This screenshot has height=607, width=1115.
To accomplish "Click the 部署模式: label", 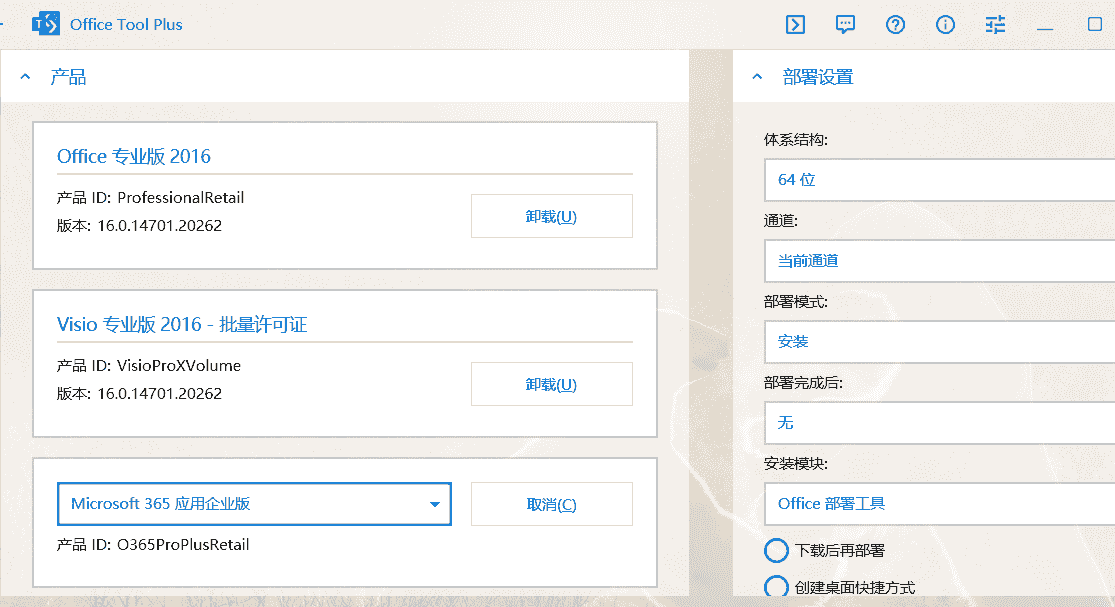I will [796, 301].
